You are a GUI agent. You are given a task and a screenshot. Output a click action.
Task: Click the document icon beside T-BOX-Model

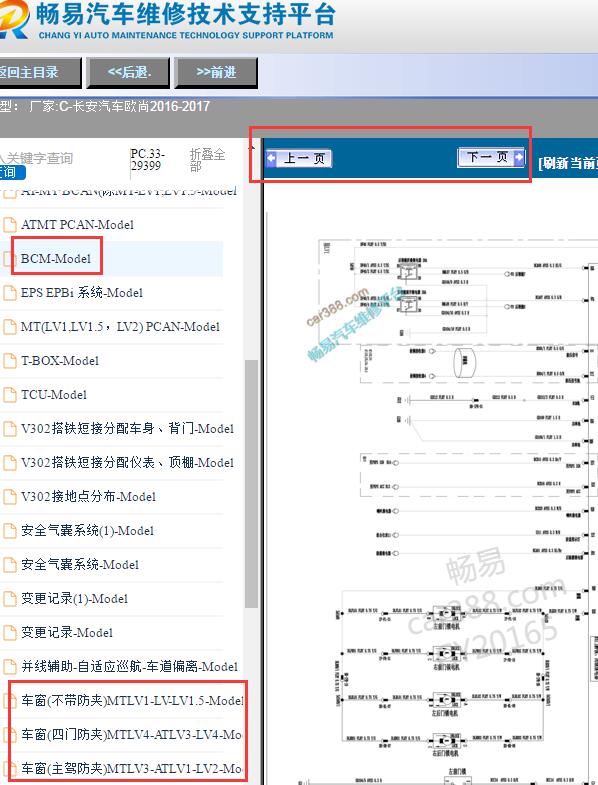(x=10, y=360)
